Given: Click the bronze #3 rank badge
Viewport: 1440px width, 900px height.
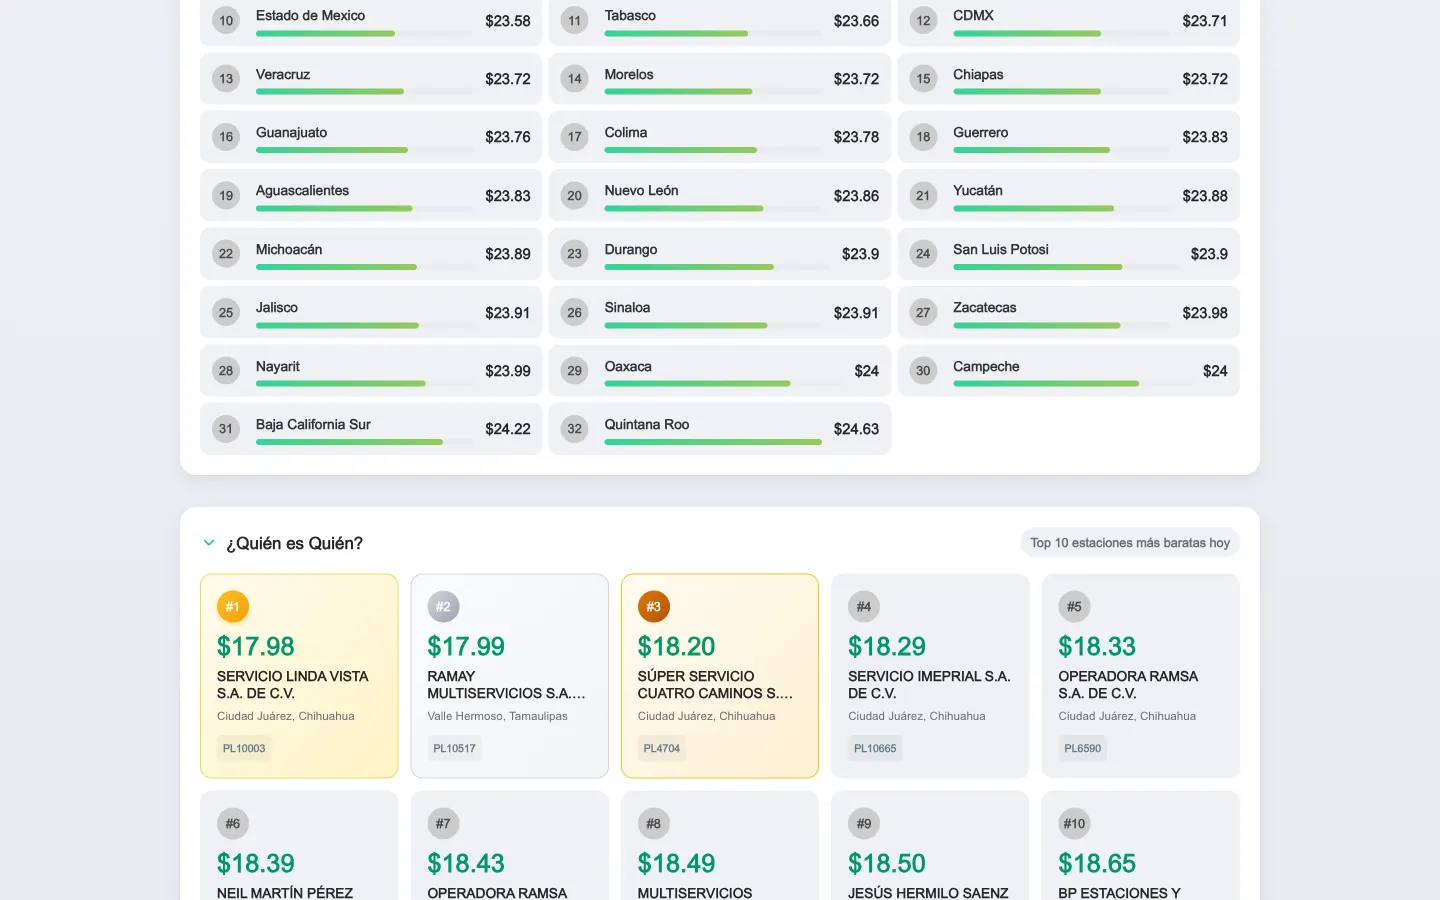Looking at the screenshot, I should pos(654,607).
